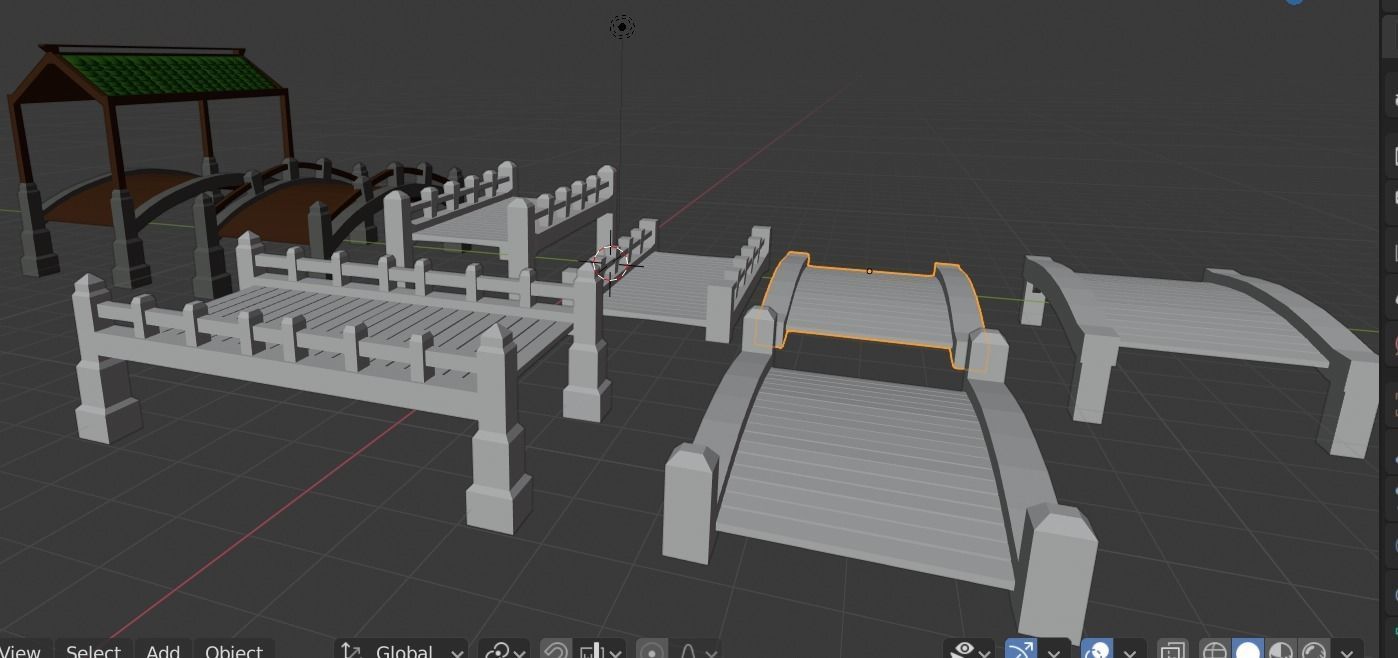Toggle the snap magnet icon
1398x658 pixels.
click(x=556, y=650)
